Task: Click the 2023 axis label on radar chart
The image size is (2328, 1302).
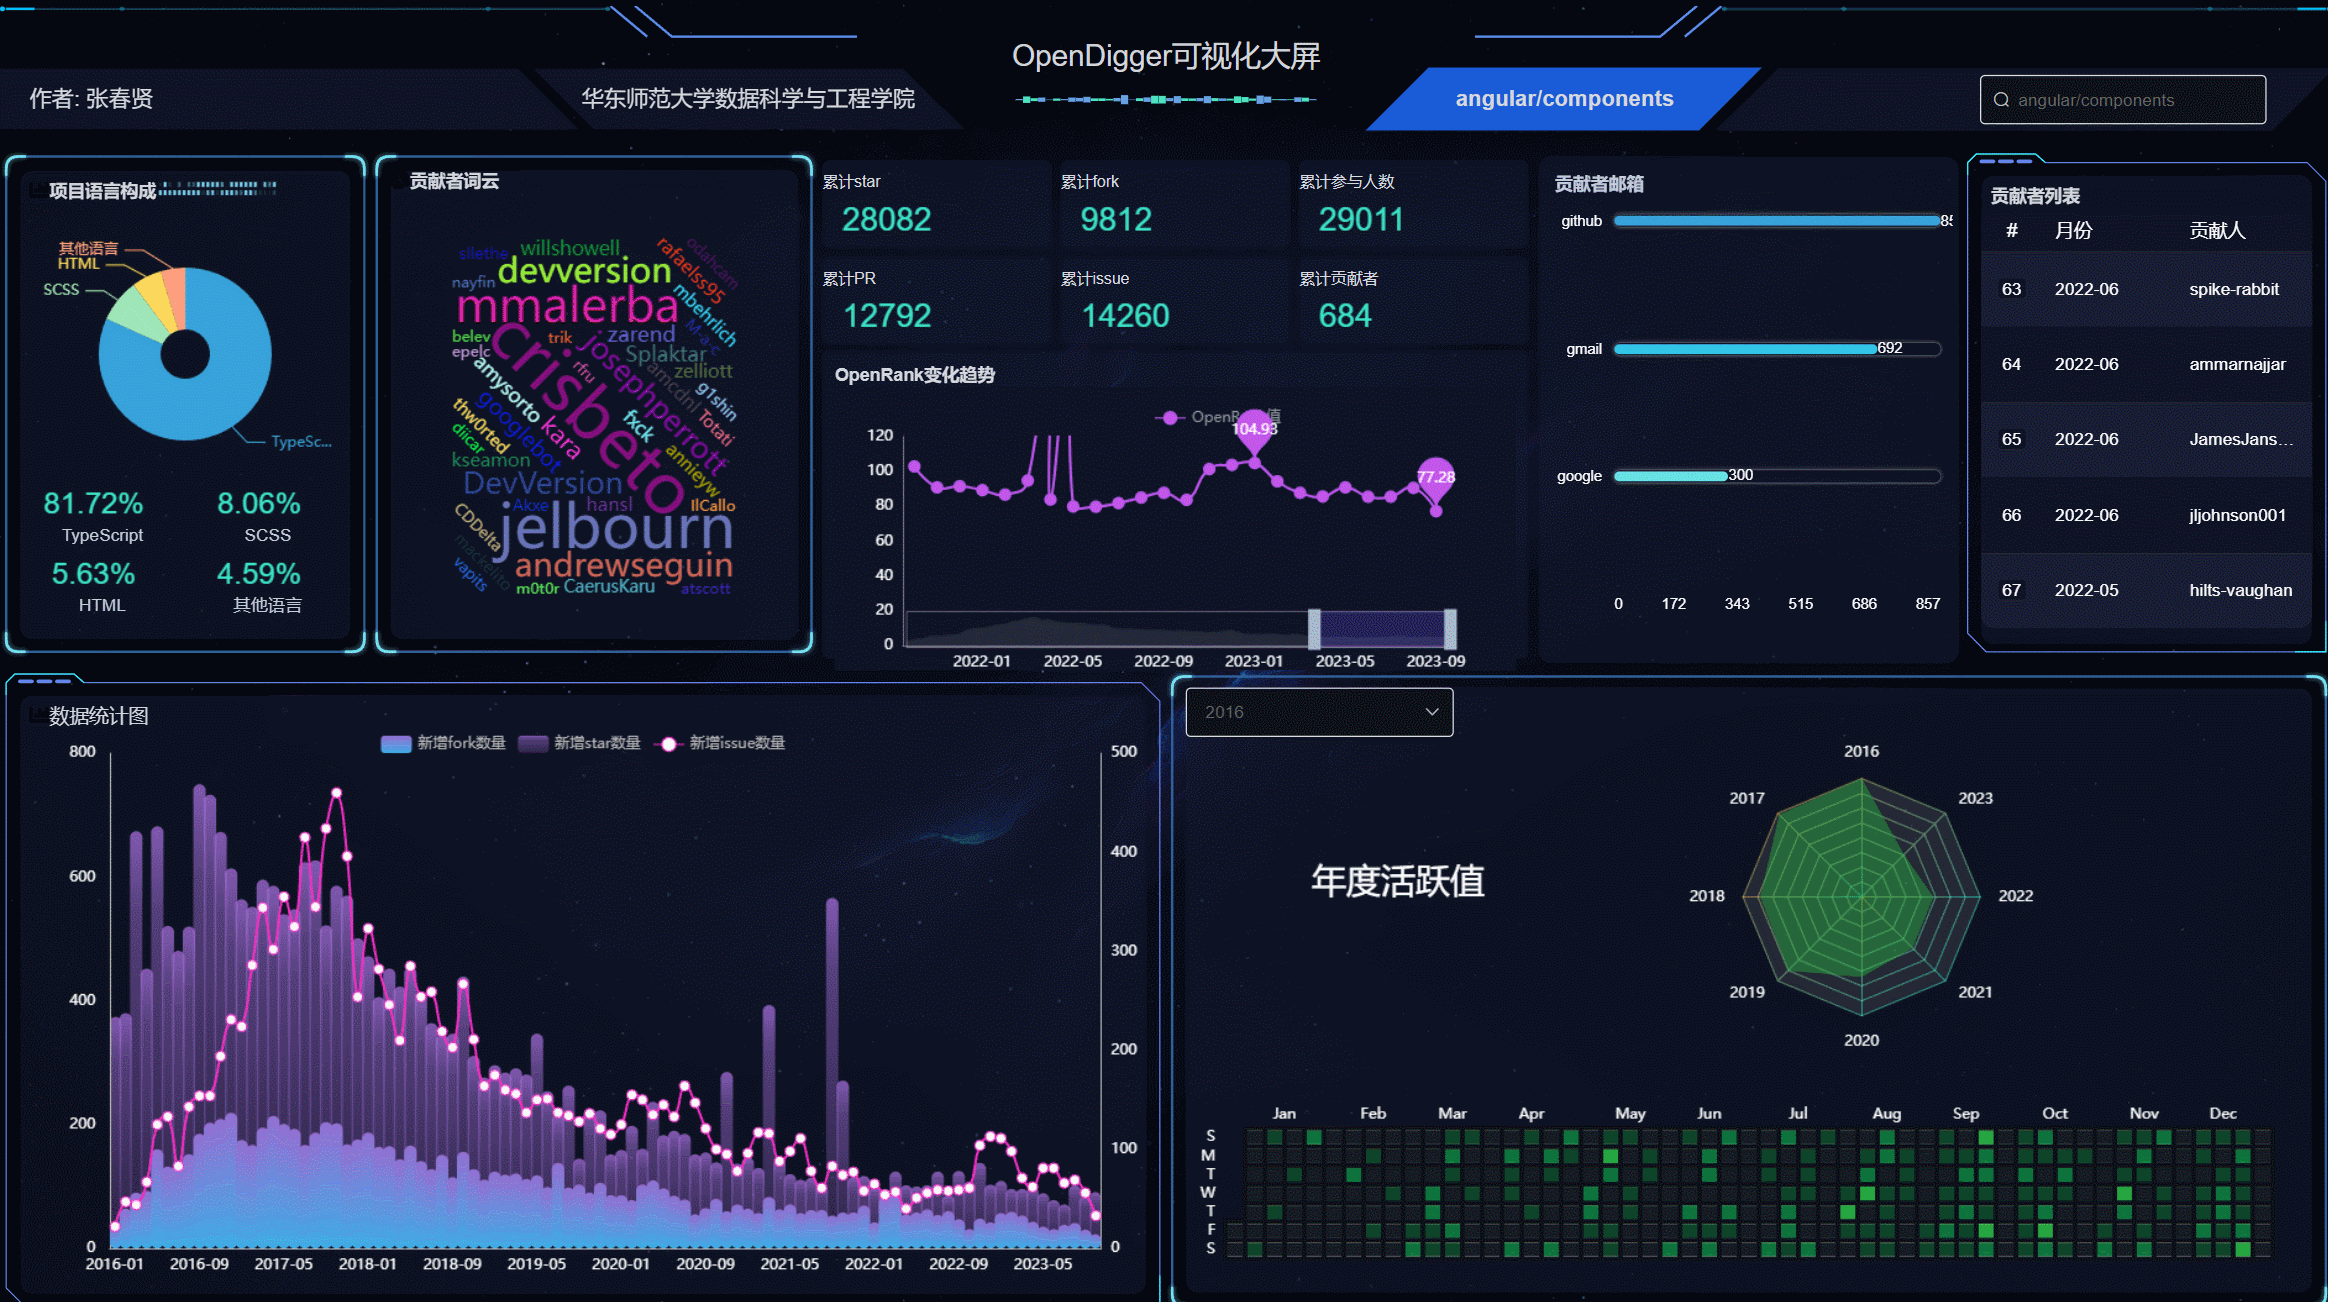Action: click(1975, 798)
